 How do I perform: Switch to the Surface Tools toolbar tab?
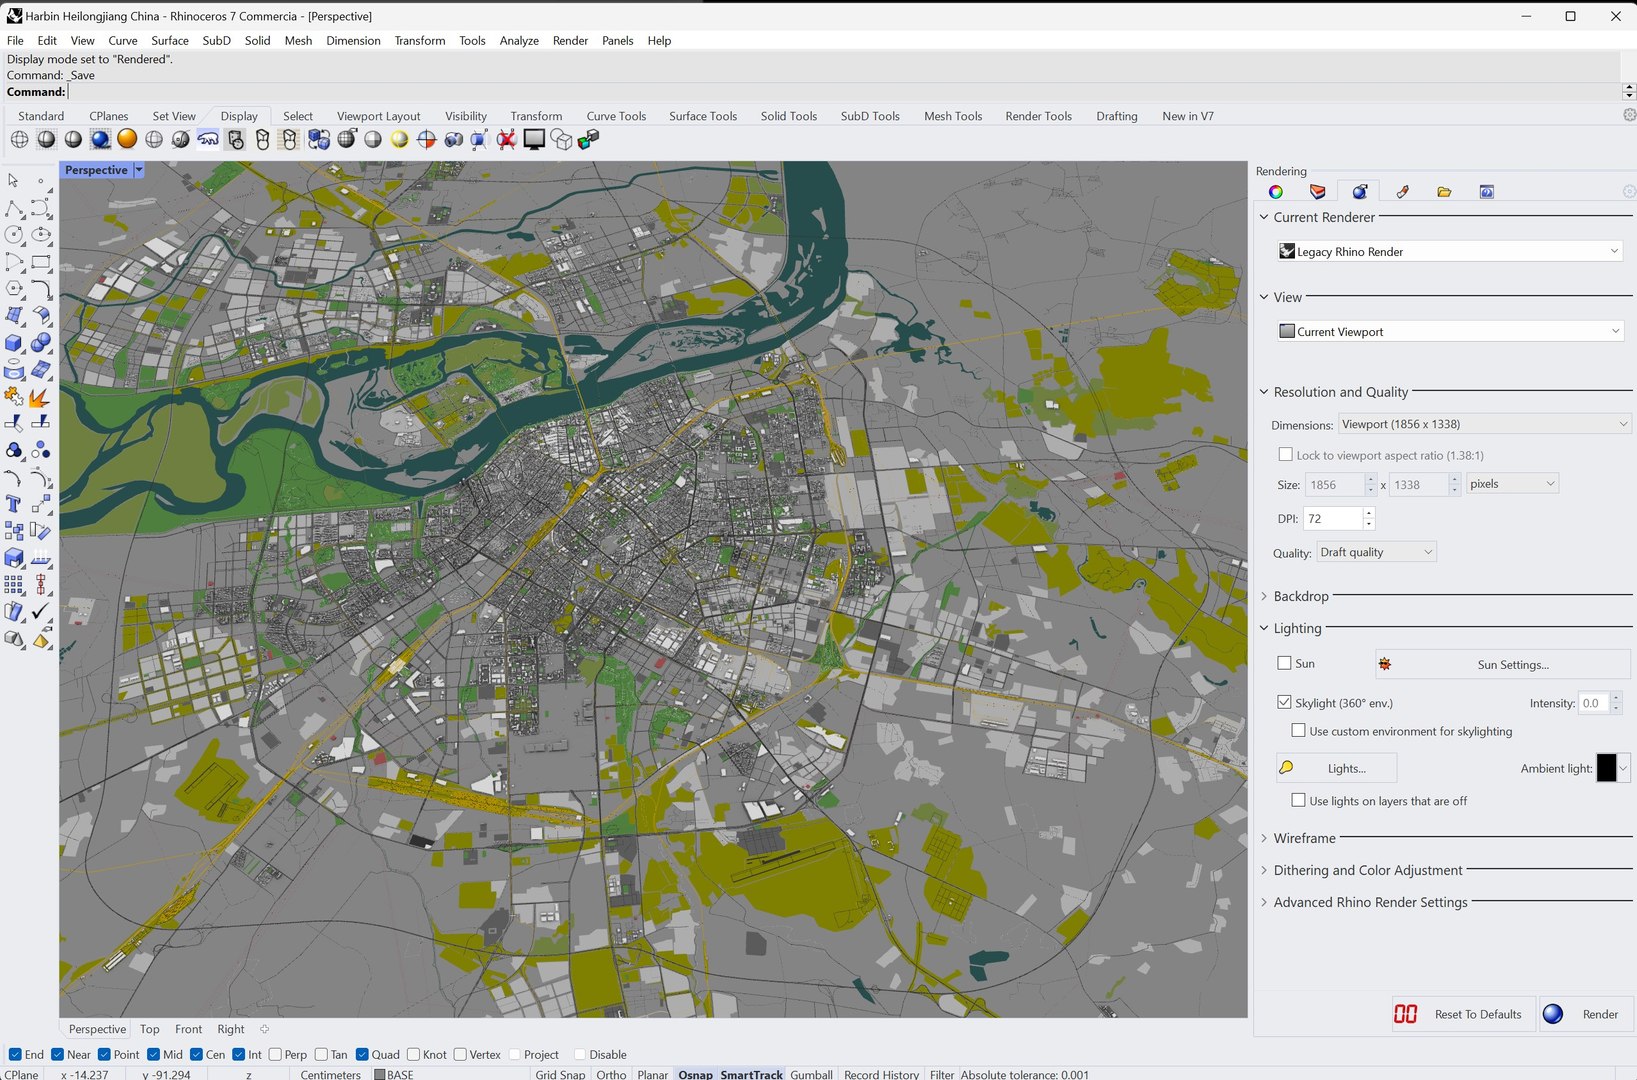[x=702, y=116]
